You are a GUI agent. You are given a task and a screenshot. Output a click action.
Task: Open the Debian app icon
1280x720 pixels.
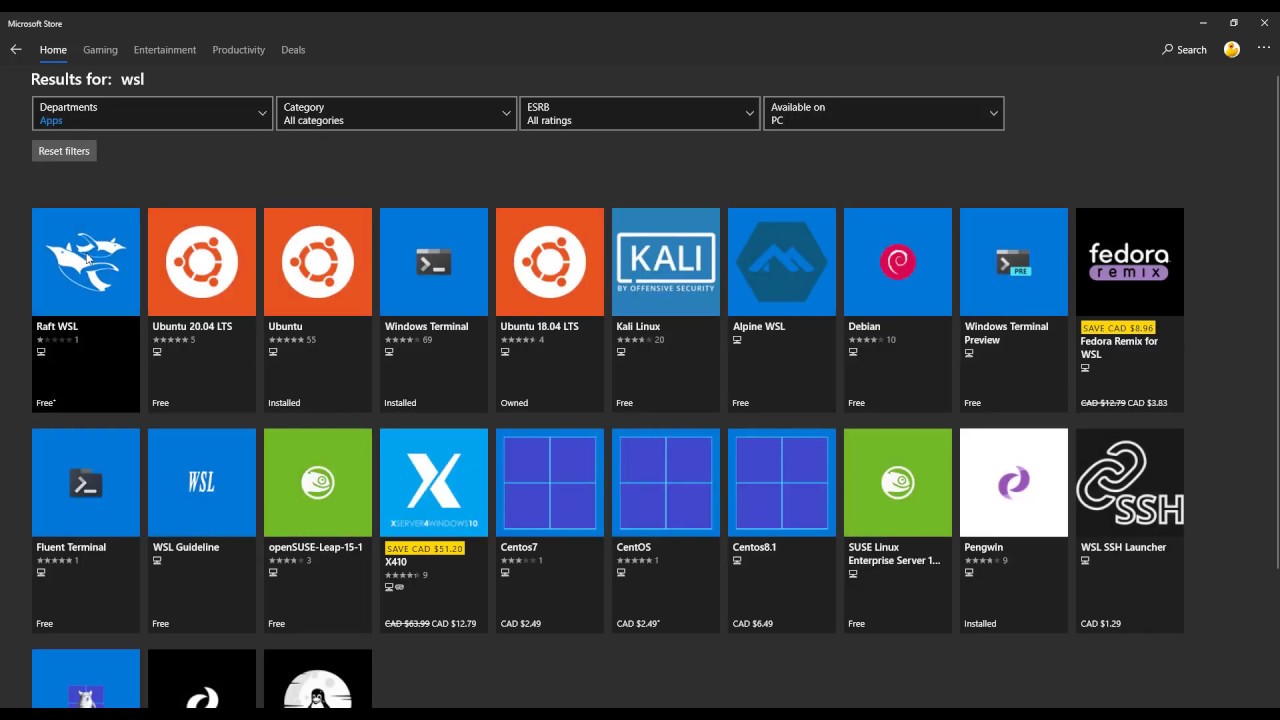(898, 262)
